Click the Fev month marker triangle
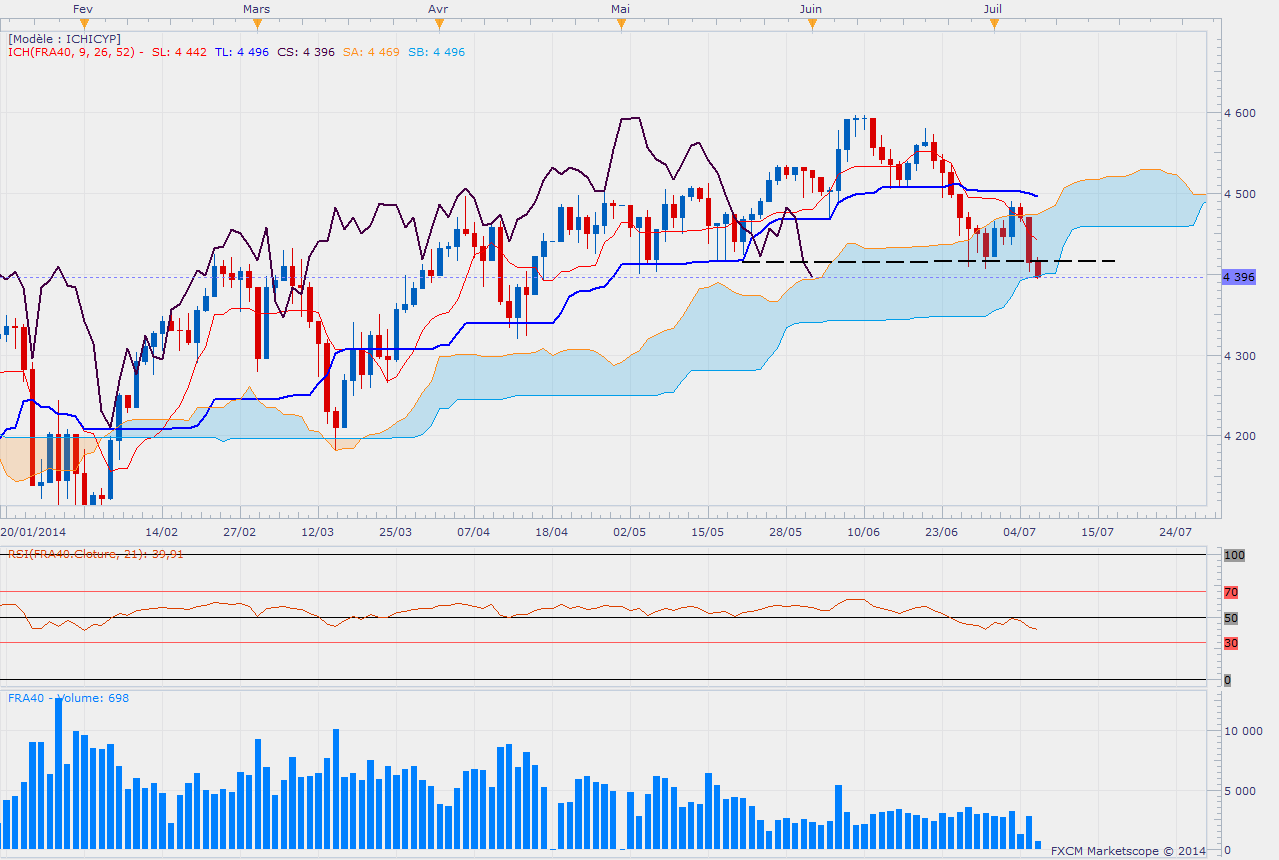 [x=85, y=24]
